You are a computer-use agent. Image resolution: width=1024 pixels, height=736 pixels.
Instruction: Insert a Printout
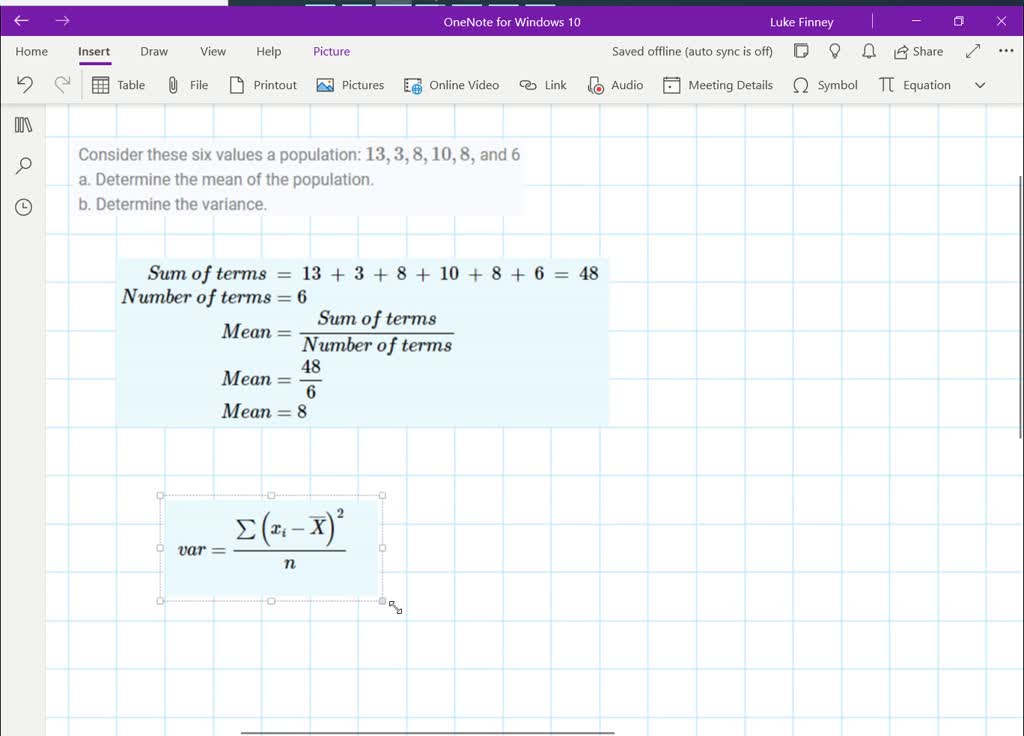tap(262, 85)
